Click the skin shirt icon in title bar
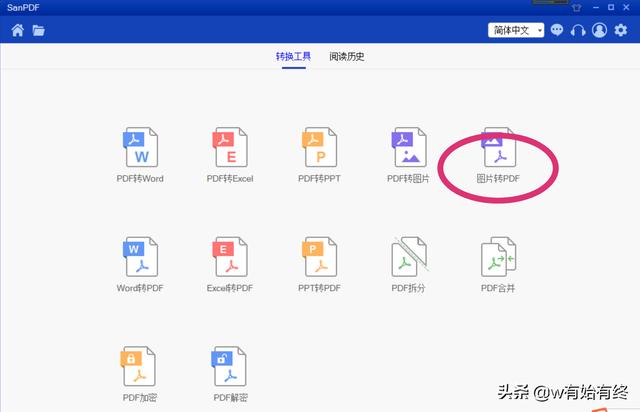Image resolution: width=640 pixels, height=412 pixels. pyautogui.click(x=576, y=7)
